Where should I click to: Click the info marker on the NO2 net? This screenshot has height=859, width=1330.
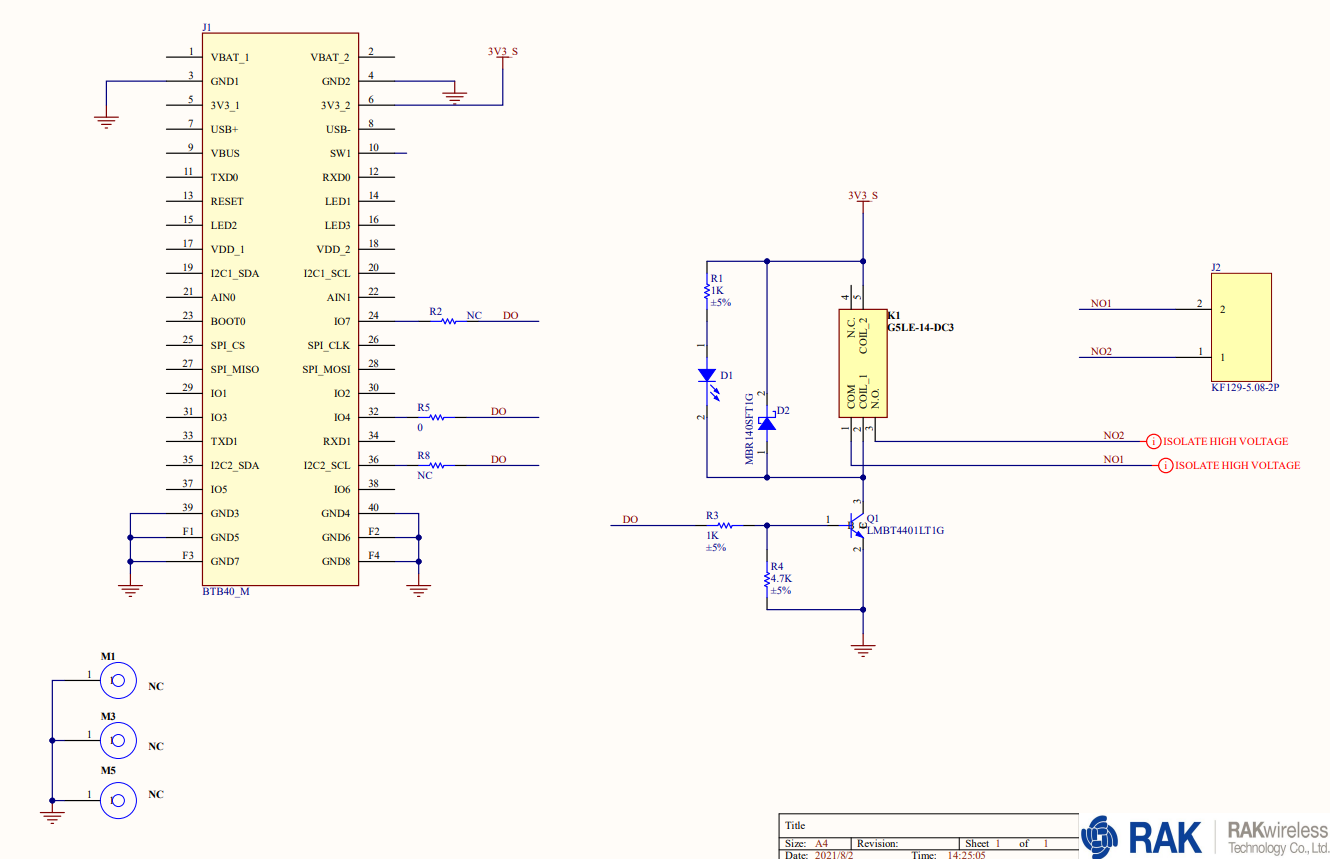click(x=1153, y=441)
